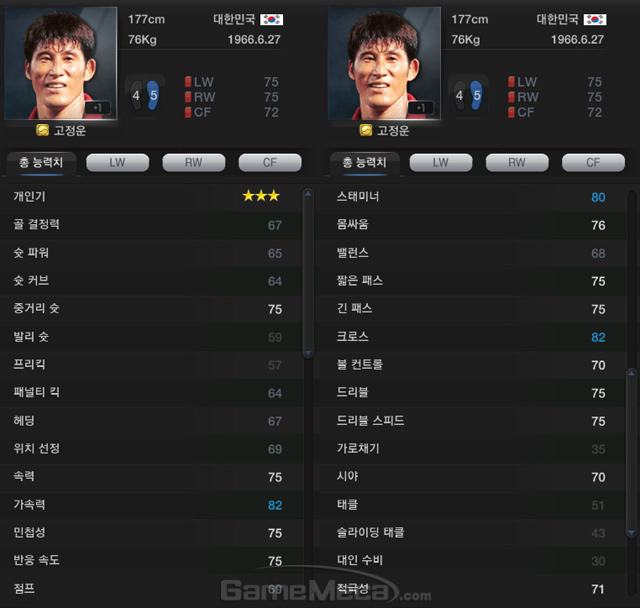Select the RW button on left panel
640x608 pixels.
point(194,163)
